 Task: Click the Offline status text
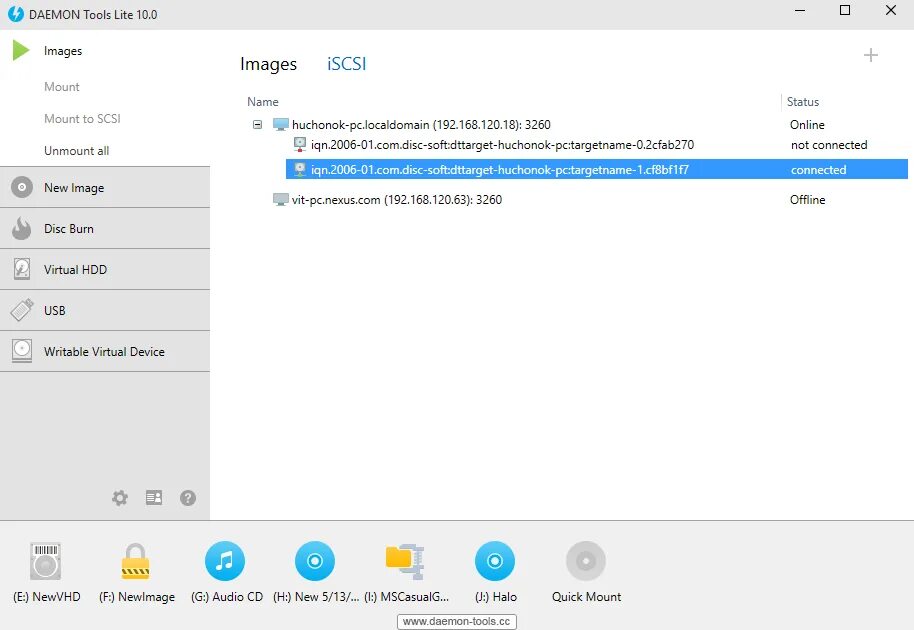[x=807, y=199]
